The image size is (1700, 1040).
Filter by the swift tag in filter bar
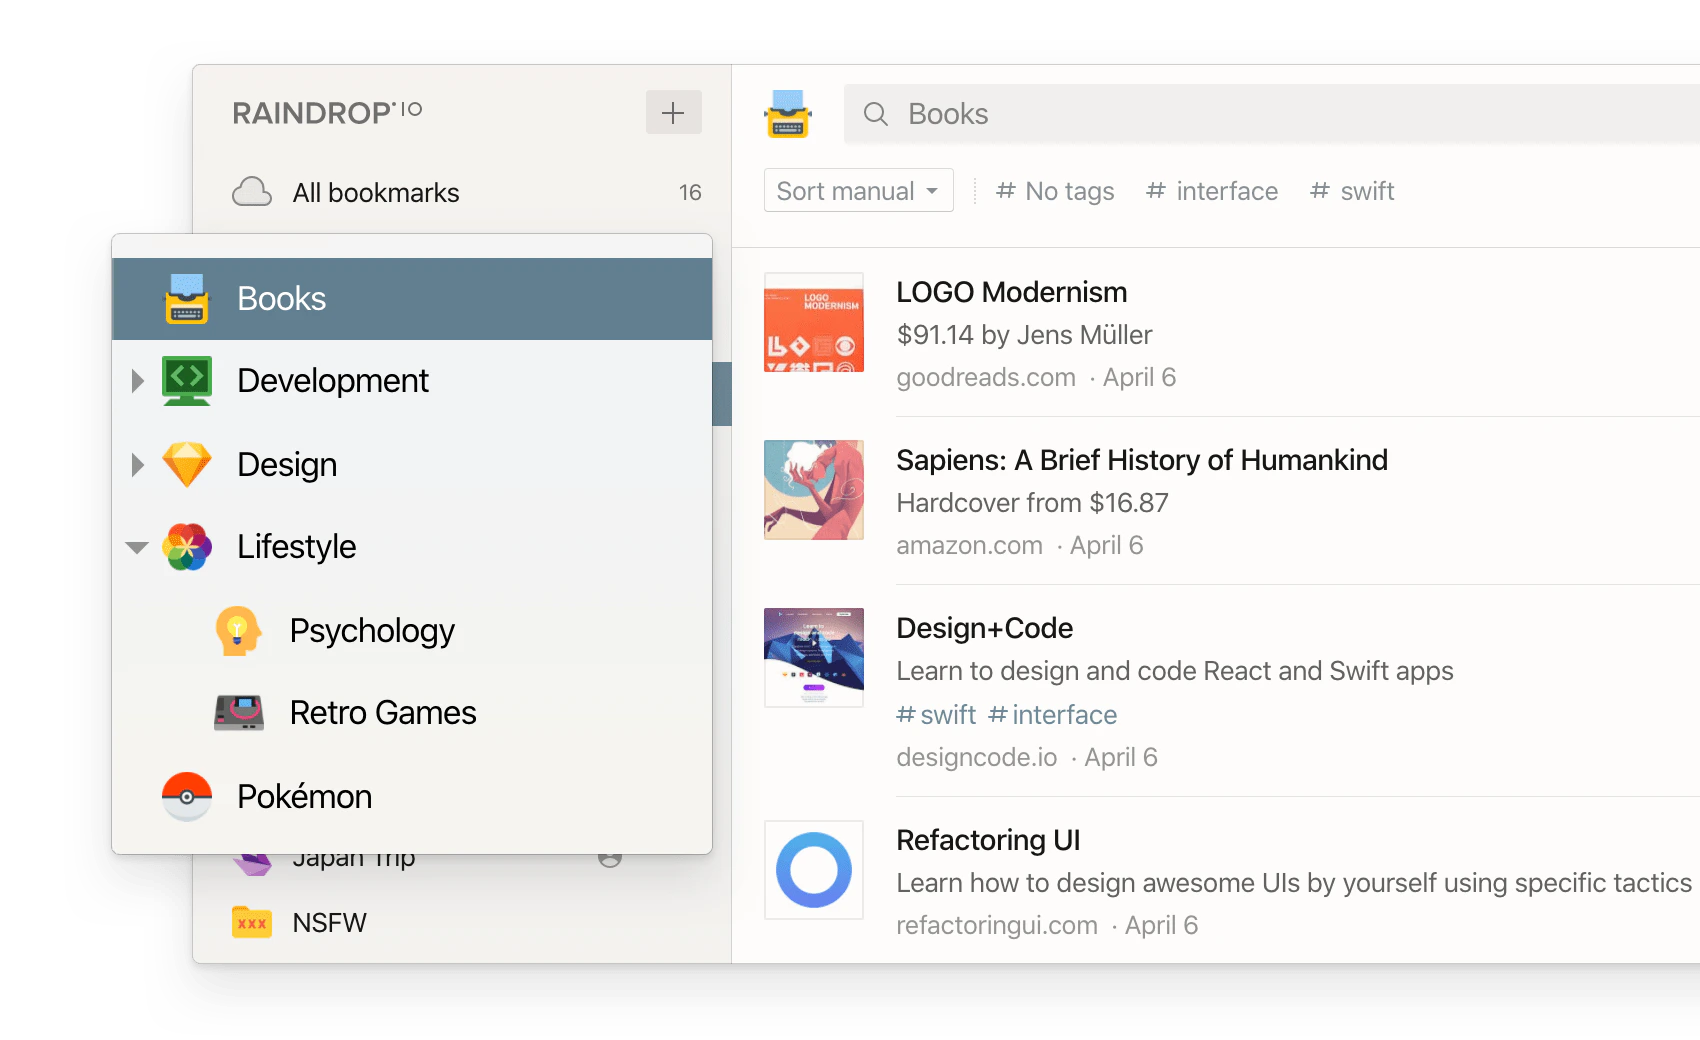(x=1352, y=191)
